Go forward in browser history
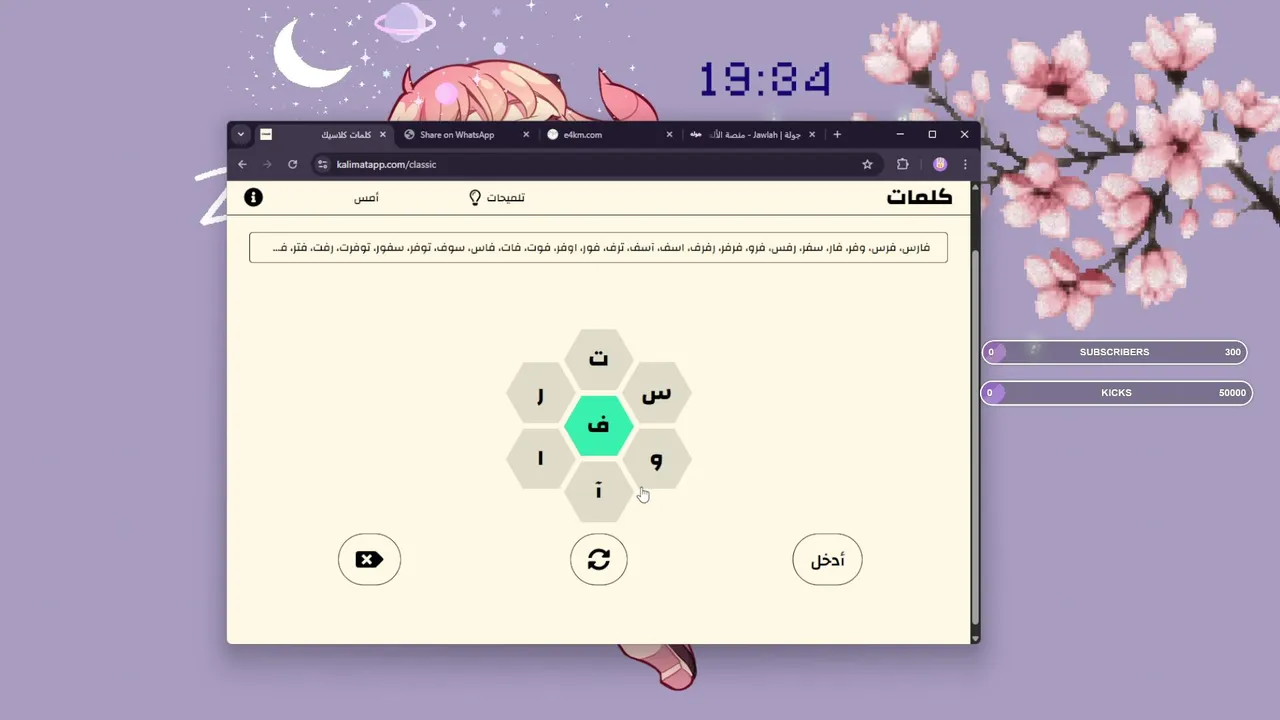 [x=267, y=164]
